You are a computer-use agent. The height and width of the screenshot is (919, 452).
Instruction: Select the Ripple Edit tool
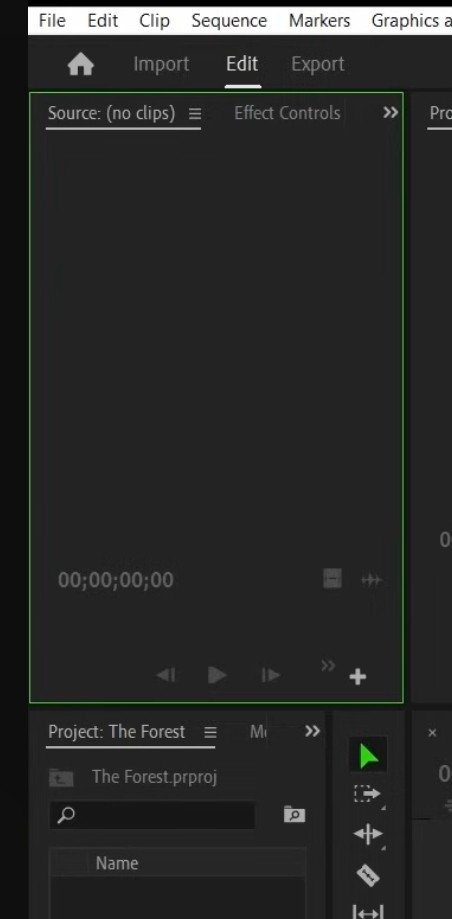tap(368, 834)
